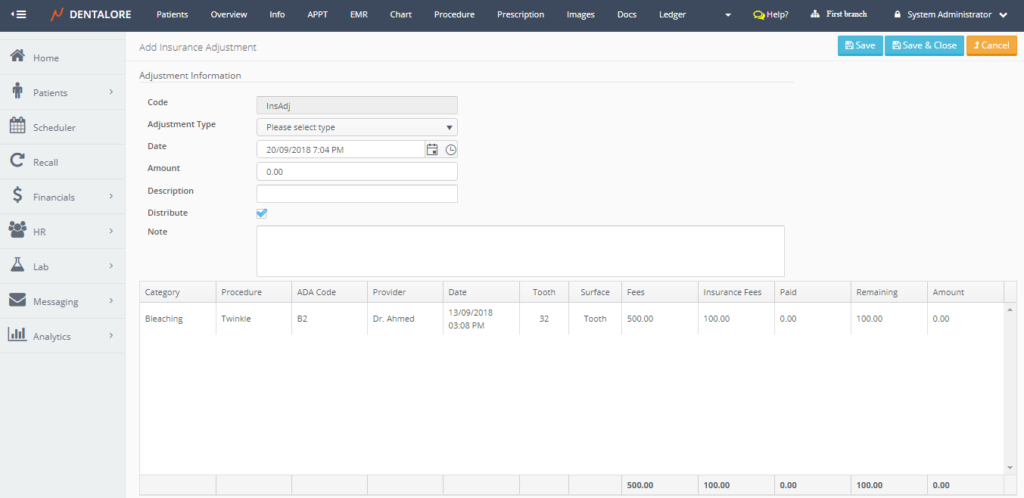The height and width of the screenshot is (498, 1024).
Task: Uncheck the Distribute checkbox
Action: [262, 213]
